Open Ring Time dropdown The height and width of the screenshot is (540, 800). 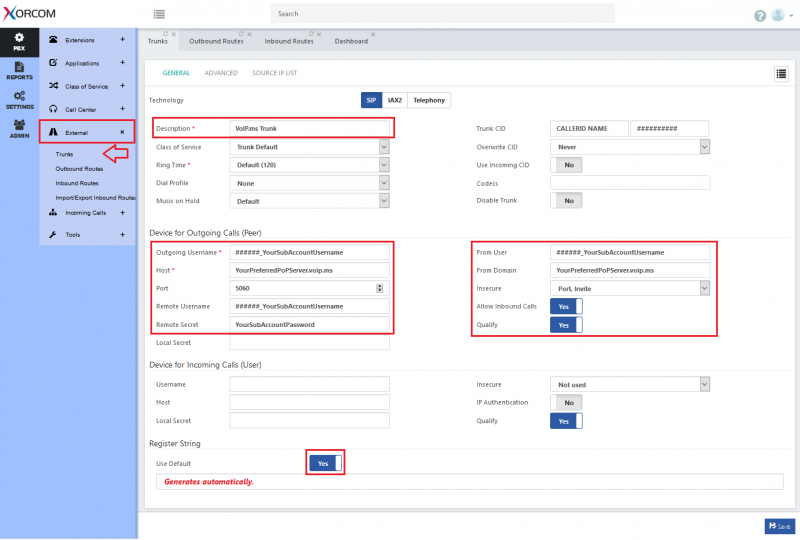point(310,165)
